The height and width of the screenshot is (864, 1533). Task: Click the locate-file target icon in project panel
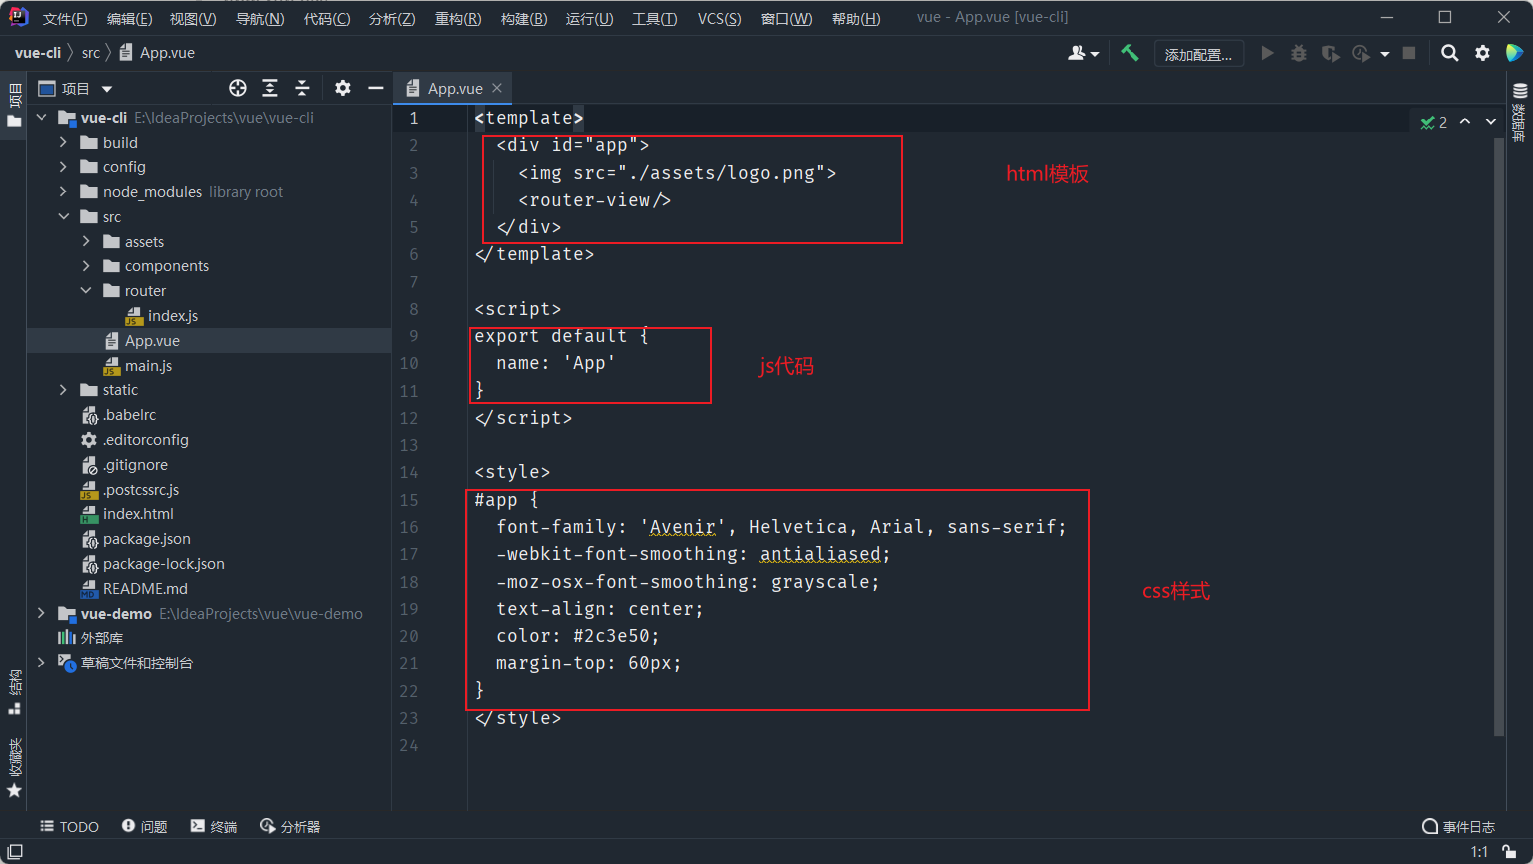coord(237,88)
